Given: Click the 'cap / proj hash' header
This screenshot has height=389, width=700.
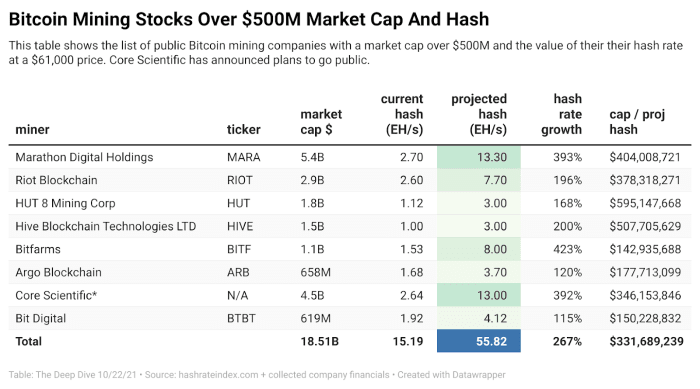Looking at the screenshot, I should (x=637, y=122).
